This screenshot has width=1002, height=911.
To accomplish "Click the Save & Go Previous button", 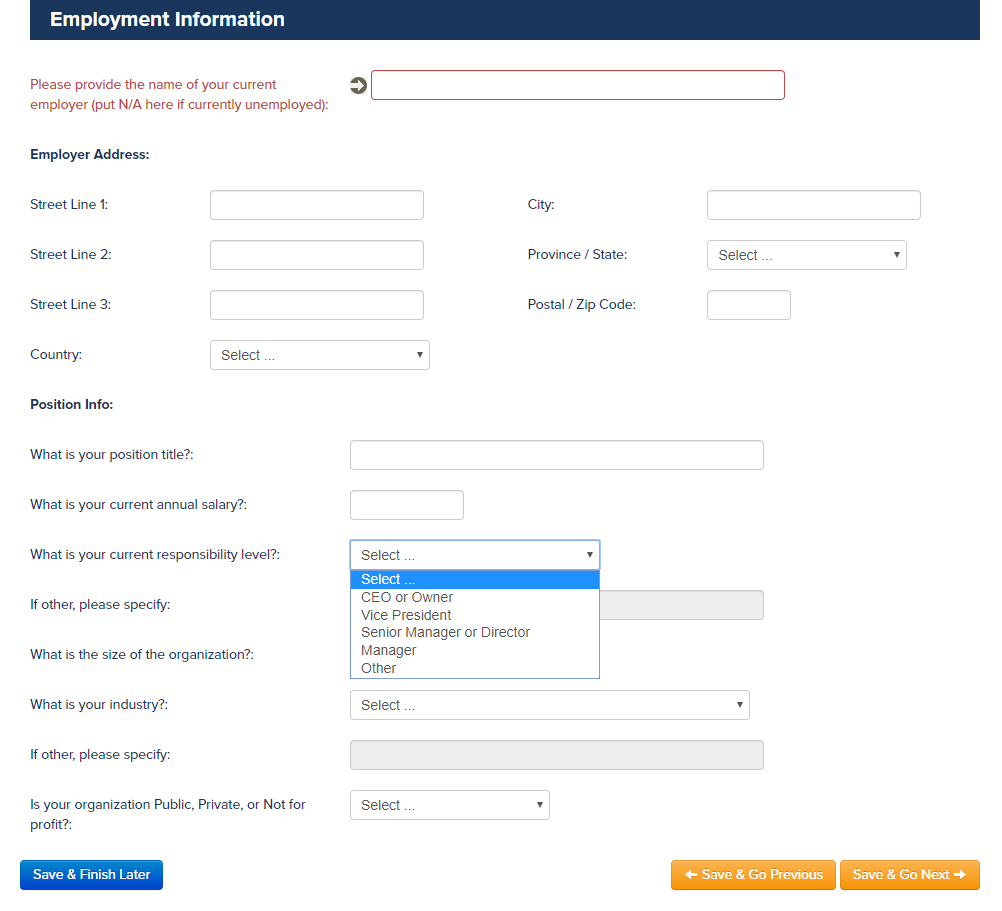I will tap(752, 874).
